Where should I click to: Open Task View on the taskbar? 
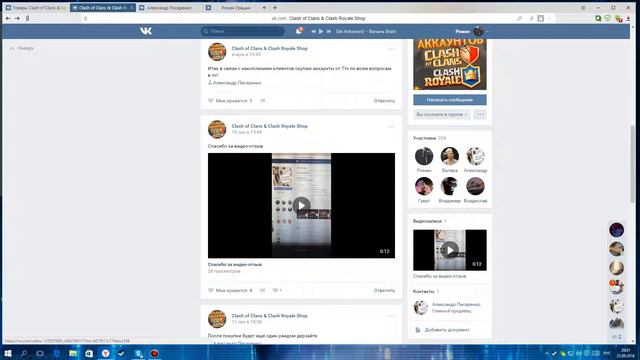tap(40, 353)
